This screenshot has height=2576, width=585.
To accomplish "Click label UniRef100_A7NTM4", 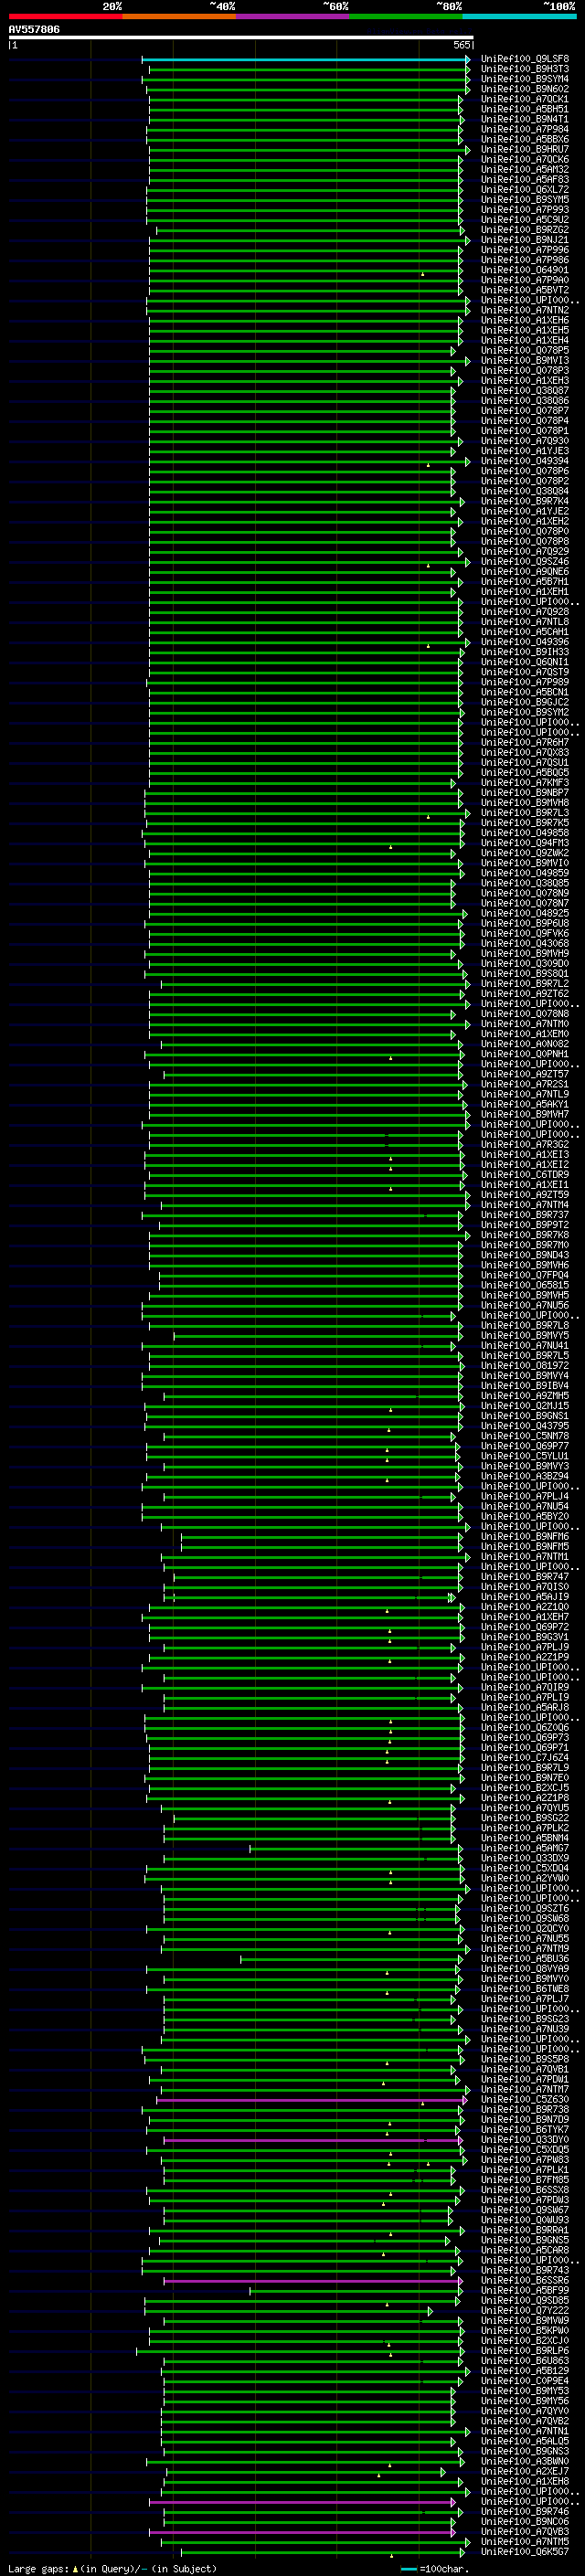I will [x=525, y=1204].
